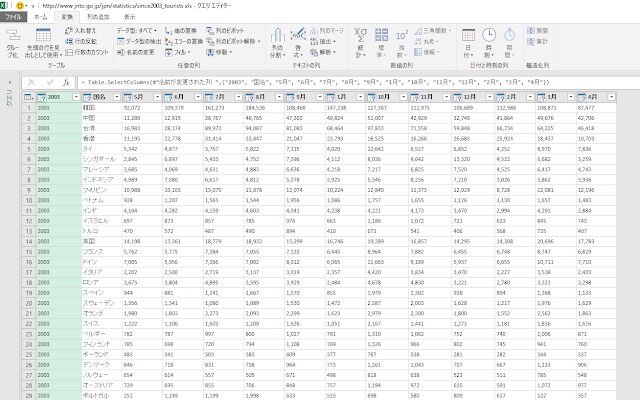Click the formula bar Table.SelectColumns text field
This screenshot has width=640, height=400.
[x=358, y=82]
